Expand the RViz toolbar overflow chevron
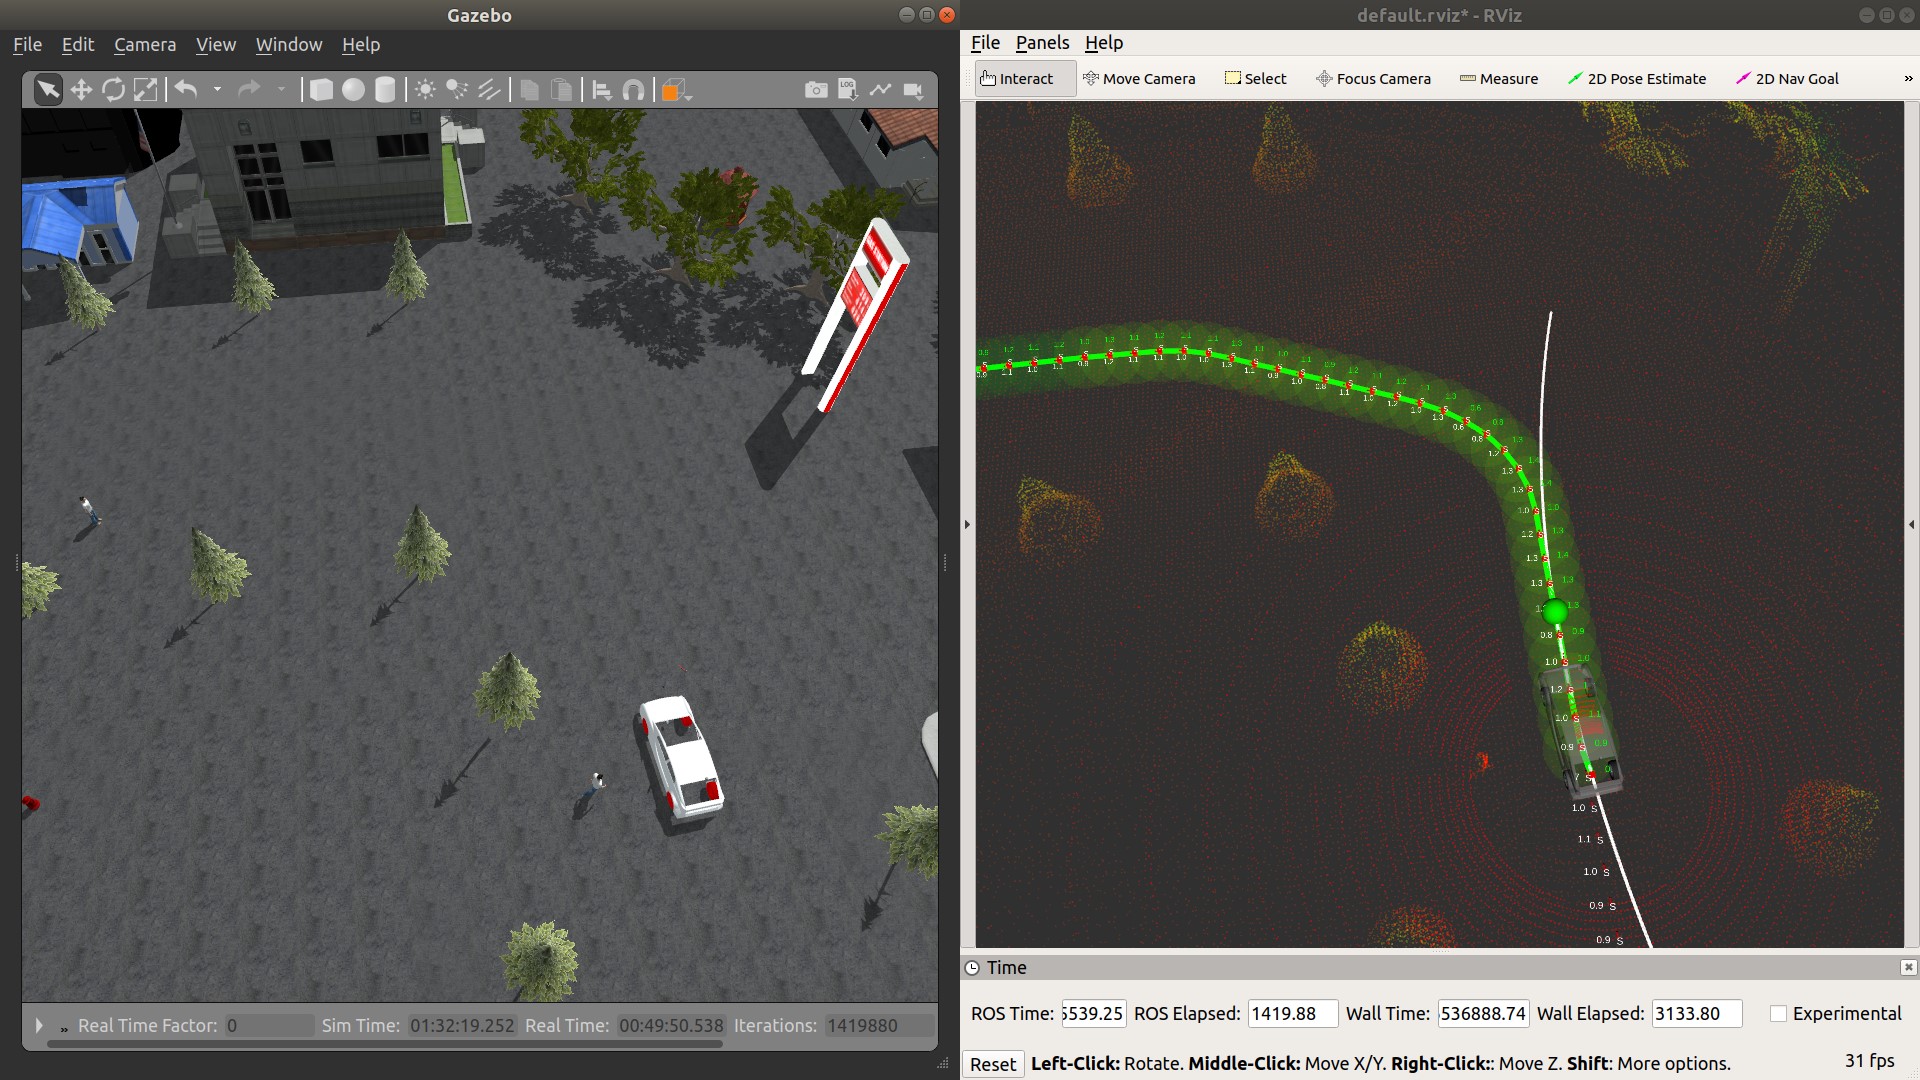This screenshot has height=1080, width=1920. [1908, 78]
